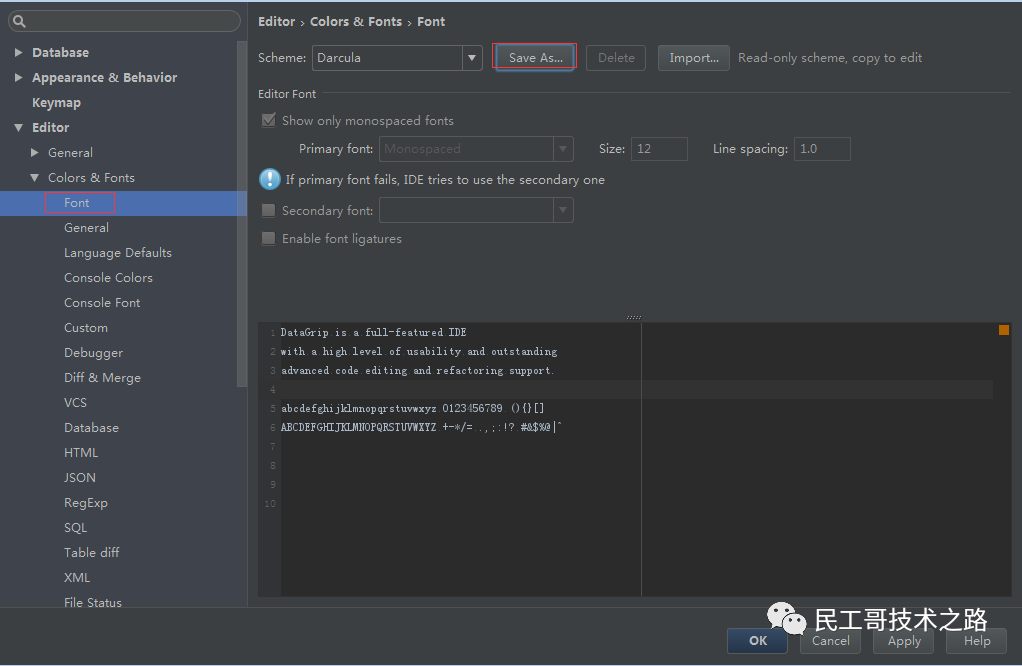
Task: Click the 'Editor Font' section heading
Action: click(x=287, y=94)
